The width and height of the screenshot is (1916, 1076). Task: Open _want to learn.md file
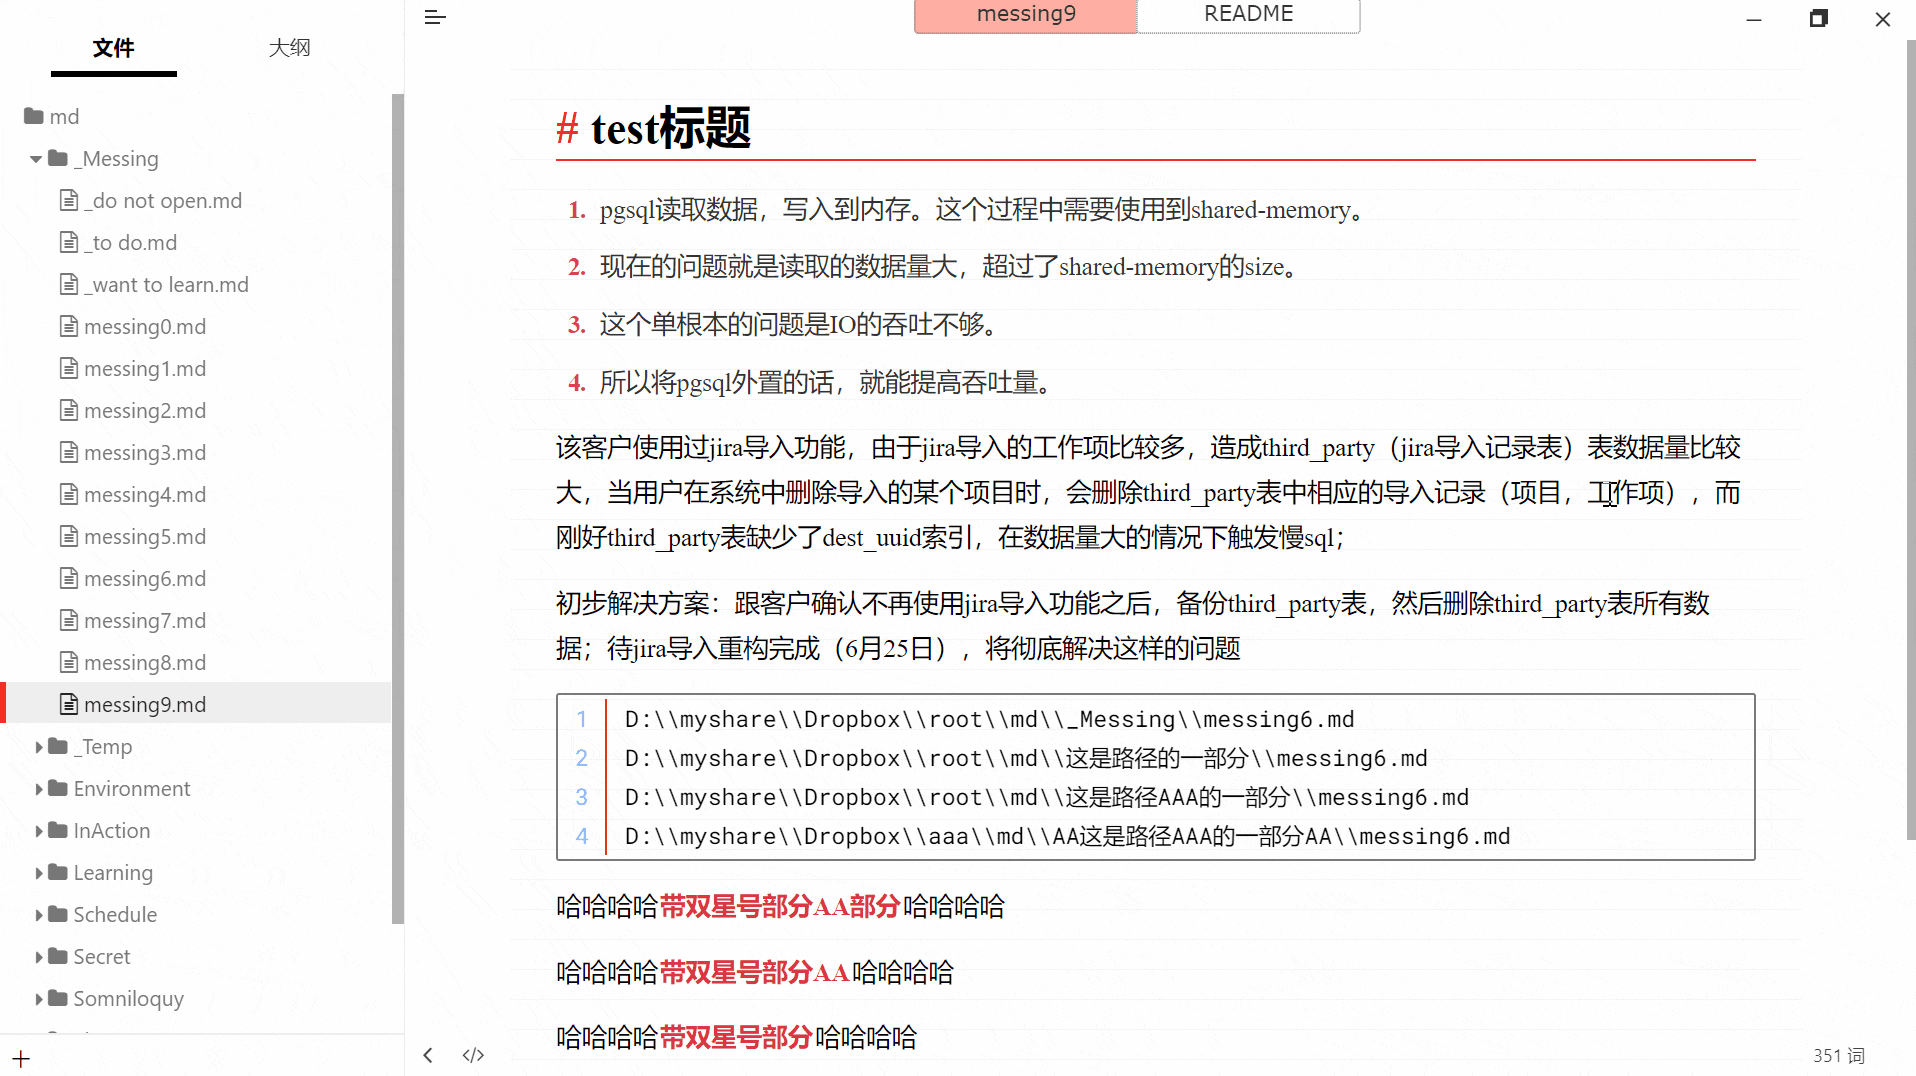166,284
